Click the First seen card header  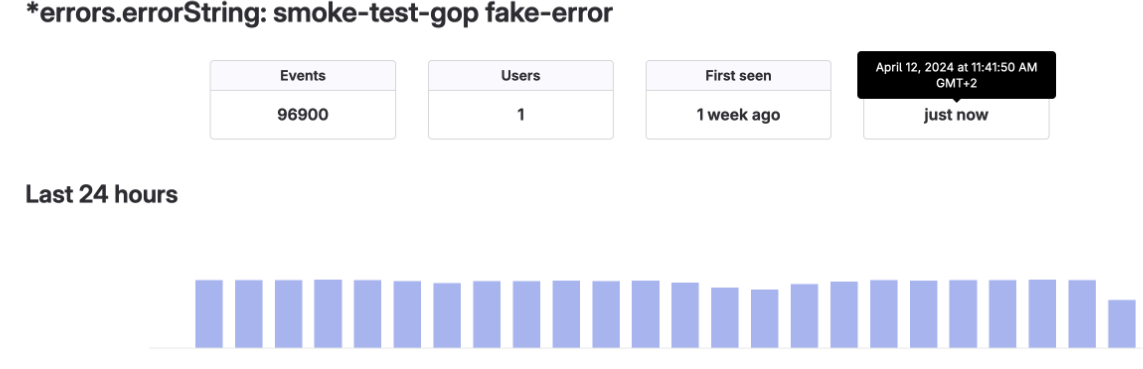738,76
